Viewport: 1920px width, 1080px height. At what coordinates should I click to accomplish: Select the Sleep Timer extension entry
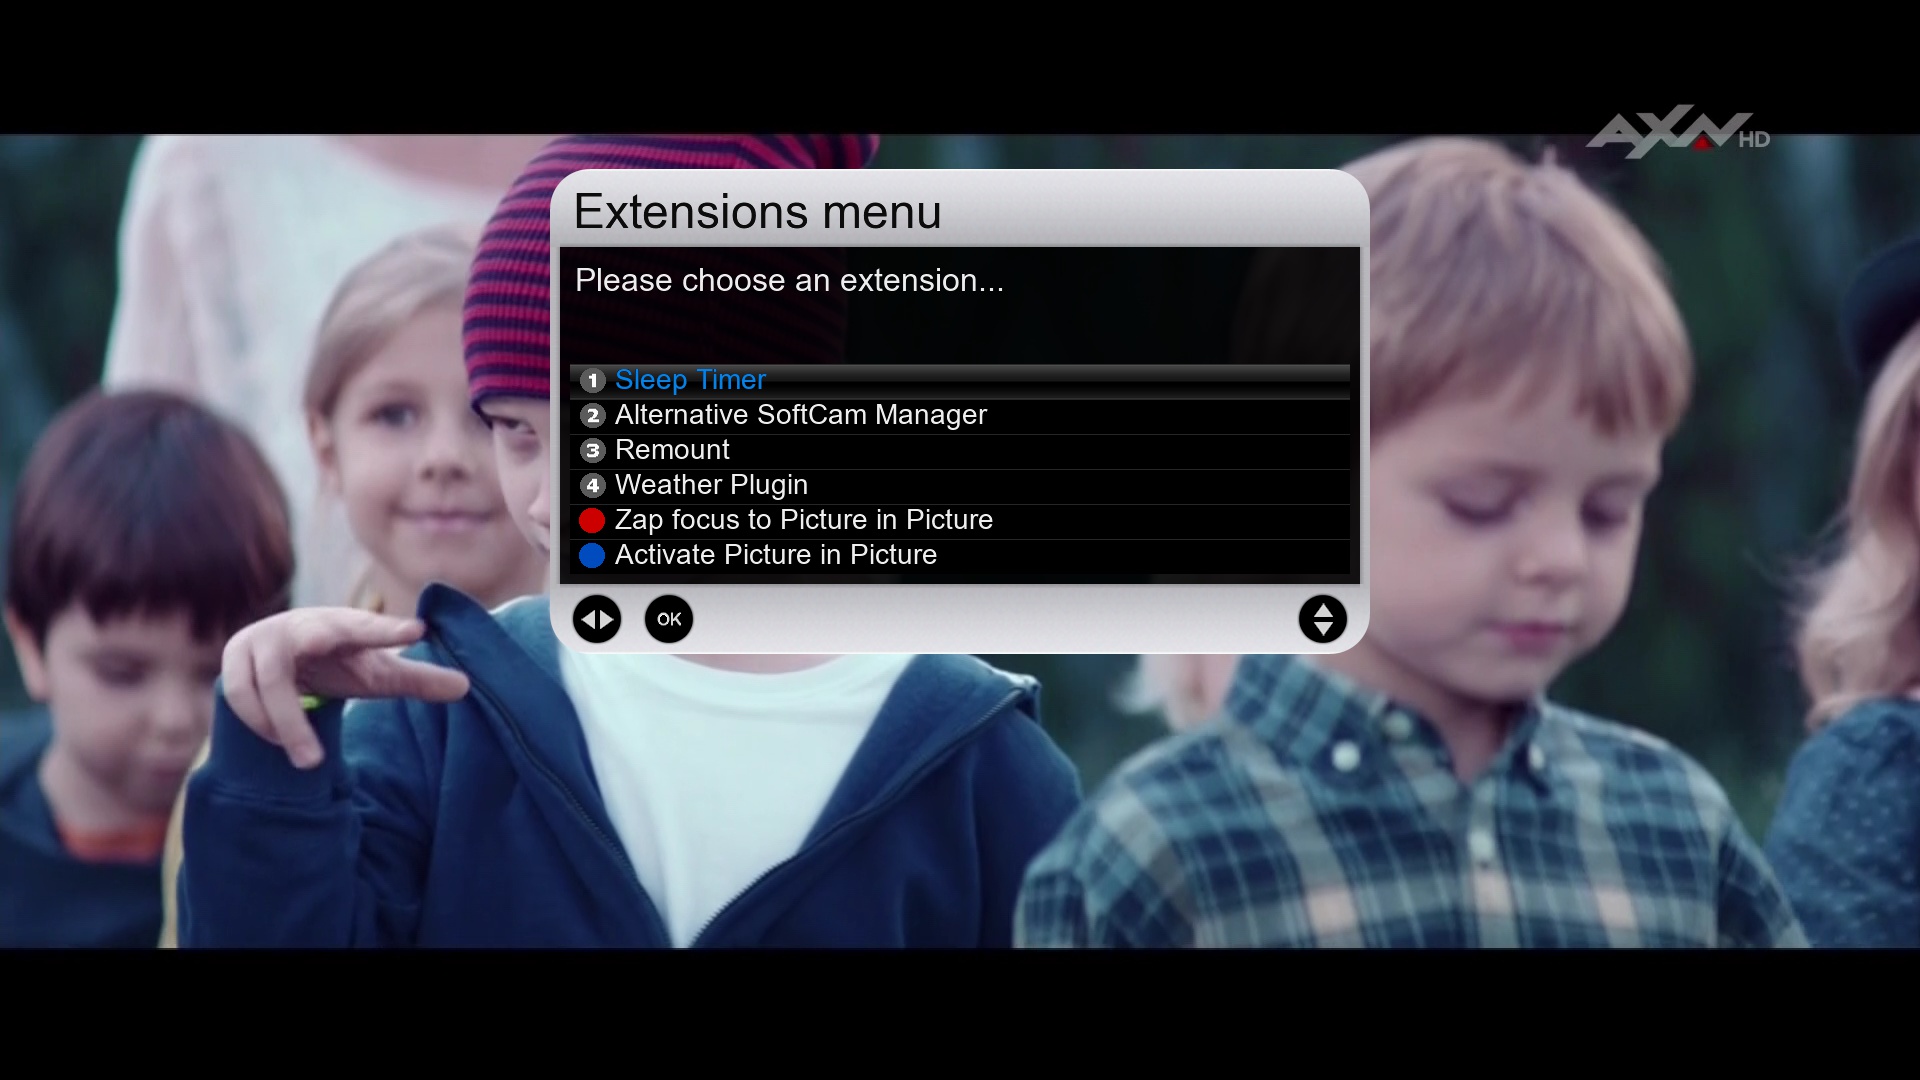690,380
